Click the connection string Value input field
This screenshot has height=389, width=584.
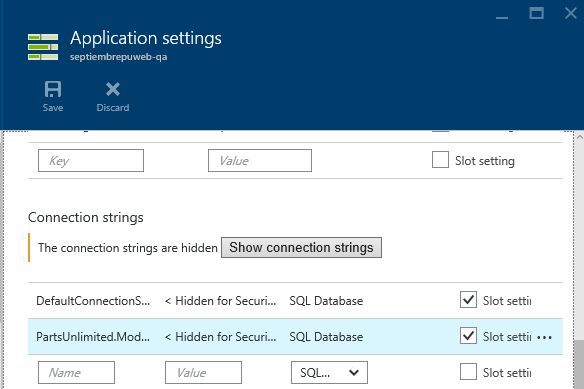coord(203,372)
